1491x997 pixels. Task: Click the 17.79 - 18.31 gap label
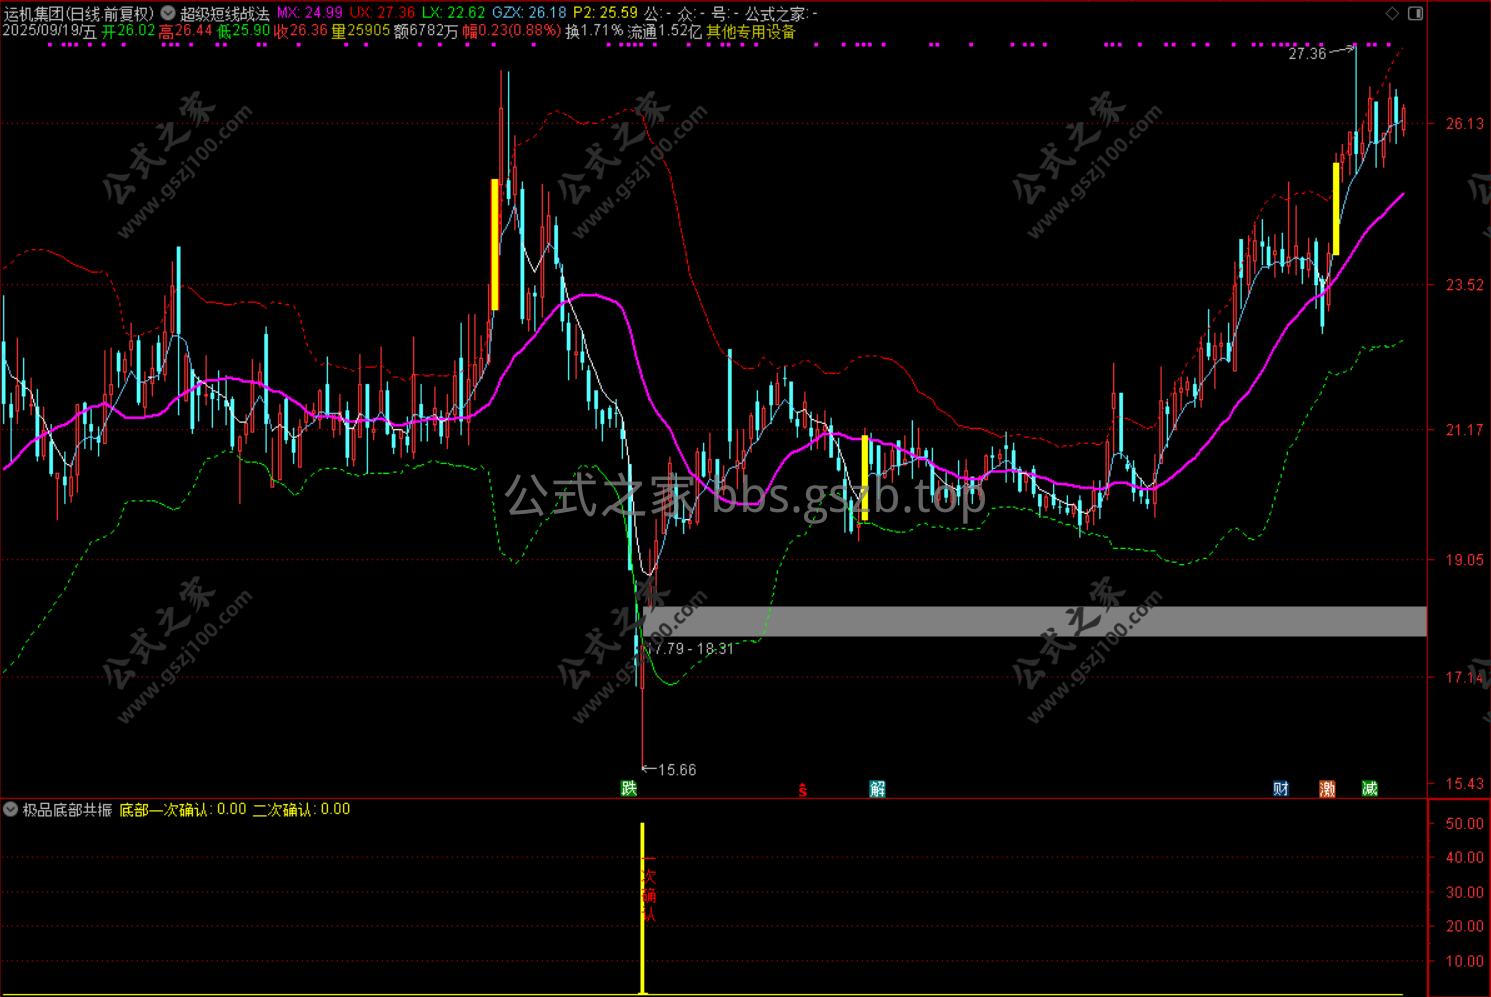693,649
